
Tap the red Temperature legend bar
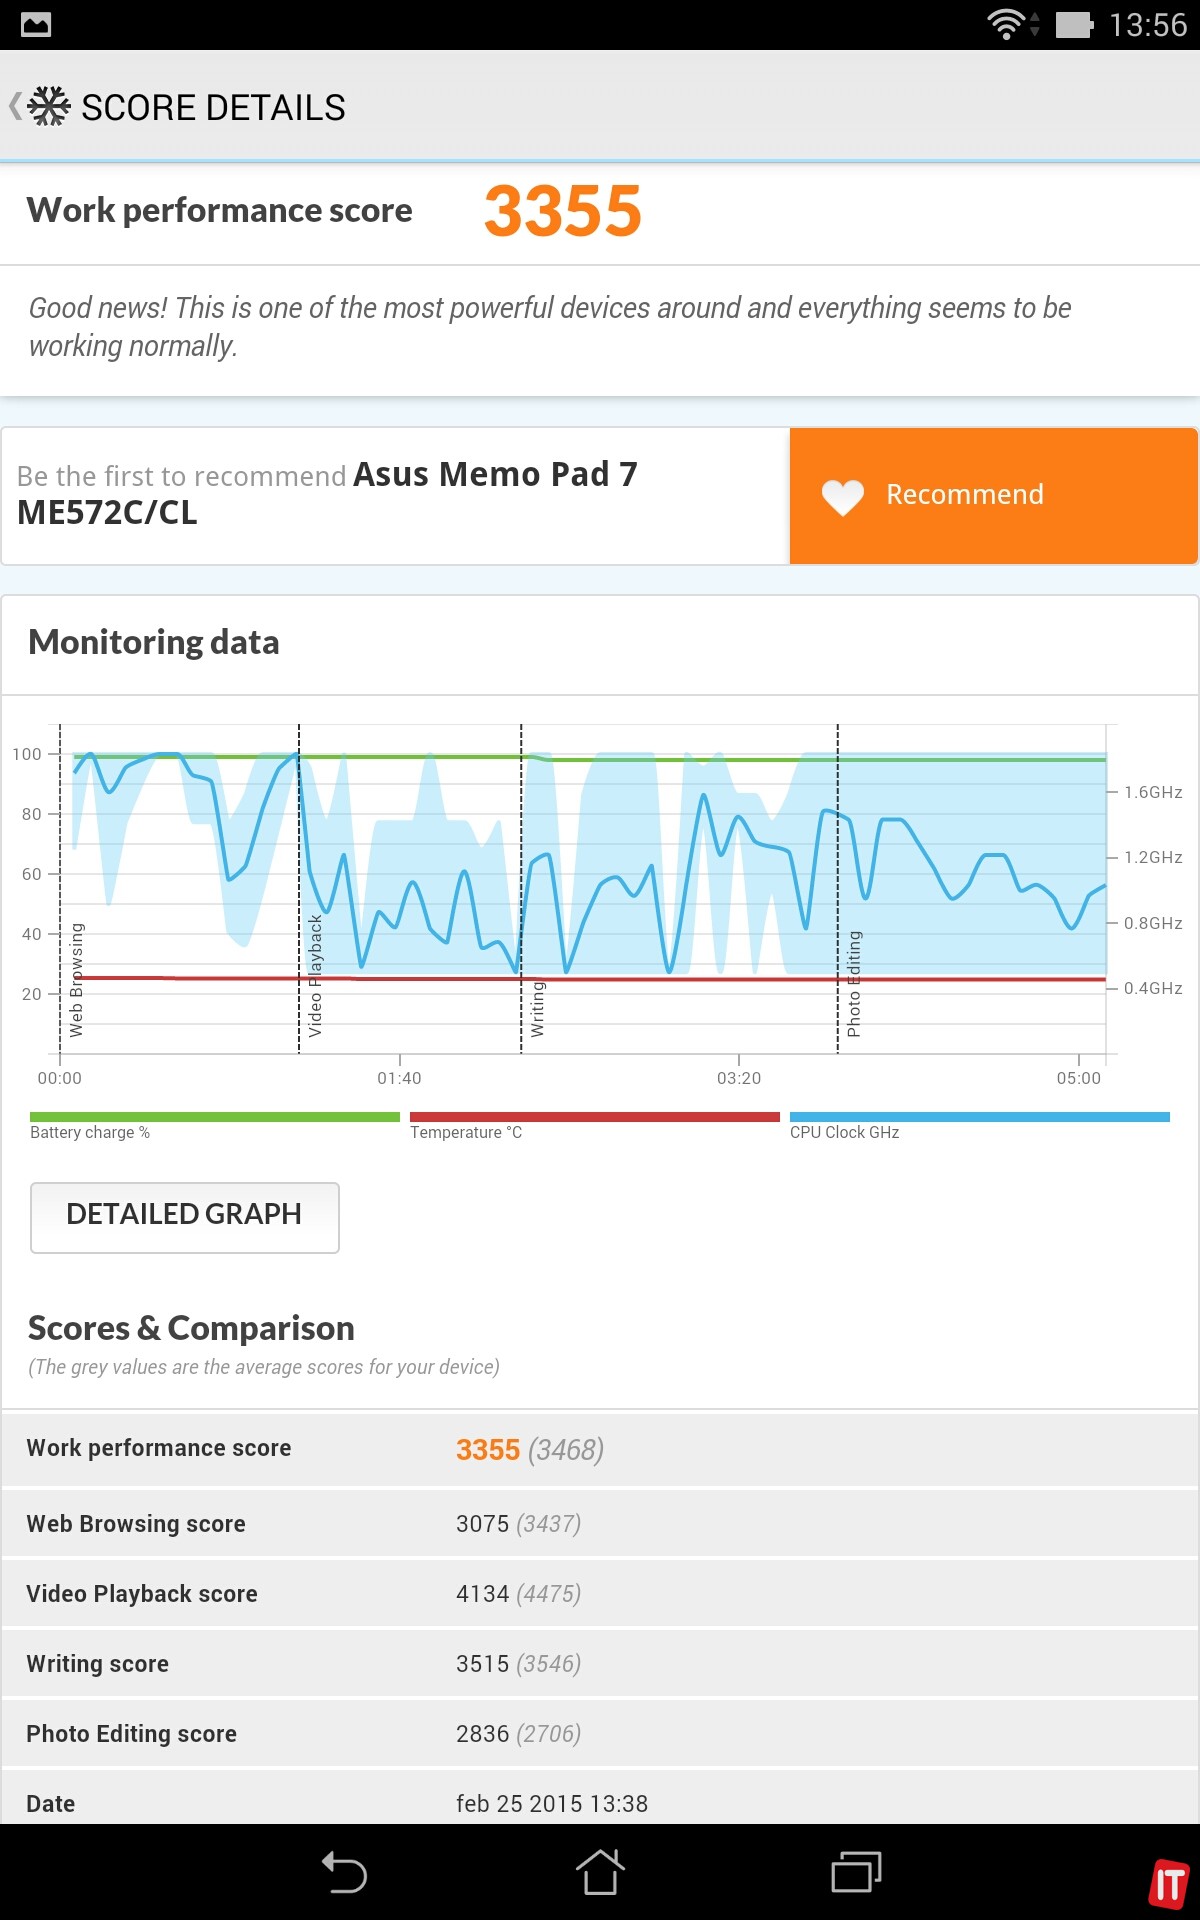click(594, 1117)
